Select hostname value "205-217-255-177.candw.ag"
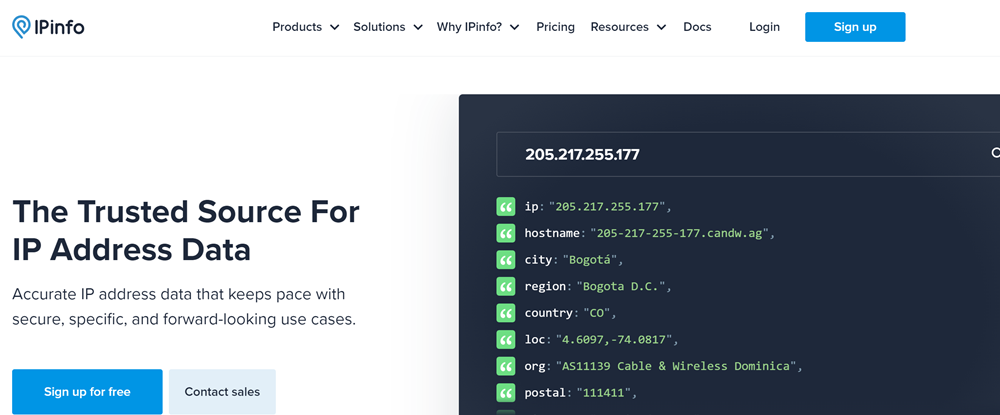This screenshot has width=1000, height=415. pyautogui.click(x=679, y=233)
